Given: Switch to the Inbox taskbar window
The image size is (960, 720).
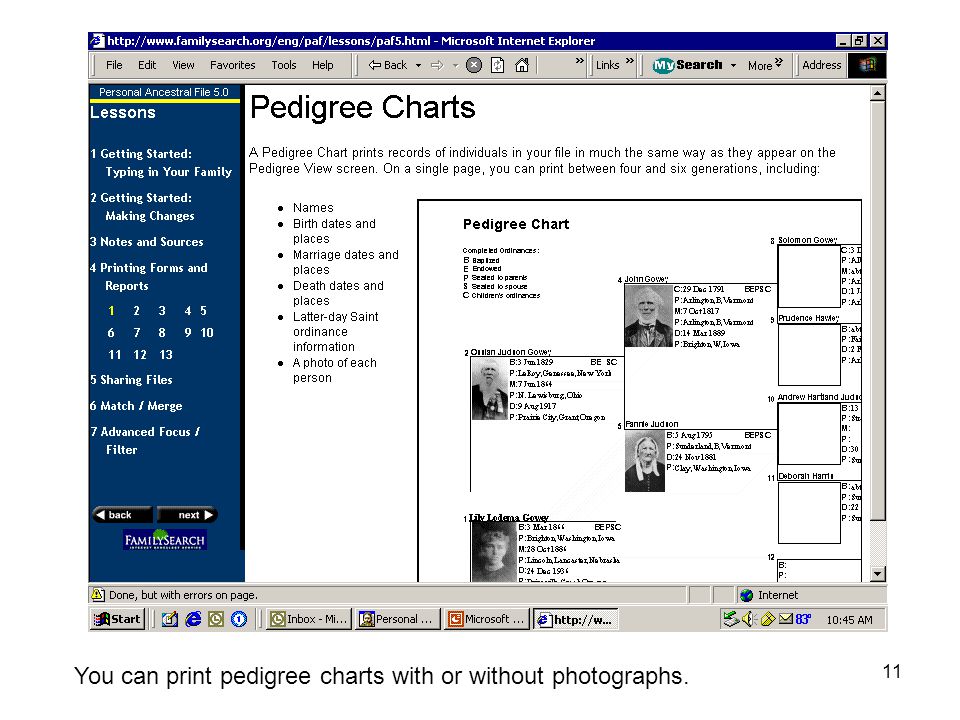Looking at the screenshot, I should coord(310,619).
